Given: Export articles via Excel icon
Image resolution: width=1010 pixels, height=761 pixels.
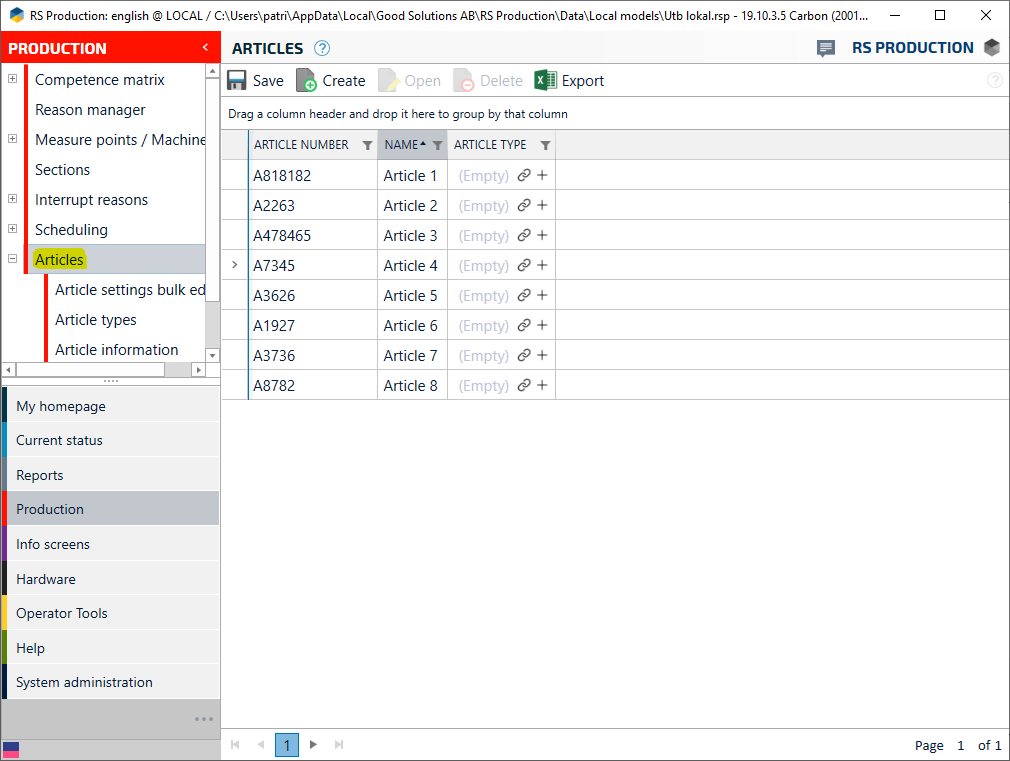Looking at the screenshot, I should click(x=545, y=81).
